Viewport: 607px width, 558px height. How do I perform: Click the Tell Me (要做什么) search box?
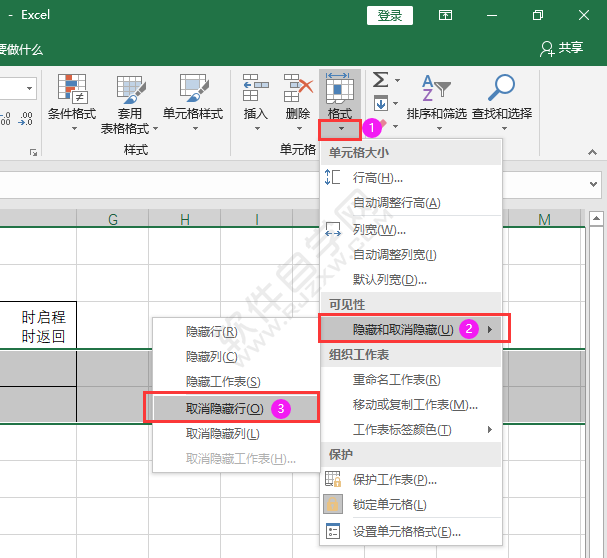pos(21,50)
